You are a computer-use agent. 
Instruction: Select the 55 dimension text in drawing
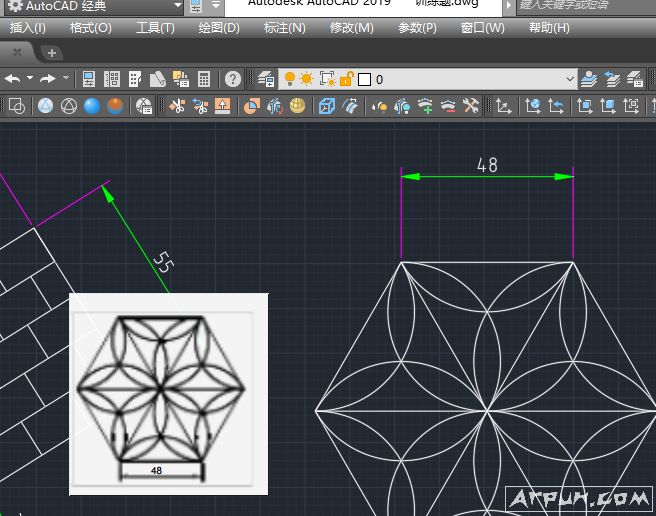[163, 262]
